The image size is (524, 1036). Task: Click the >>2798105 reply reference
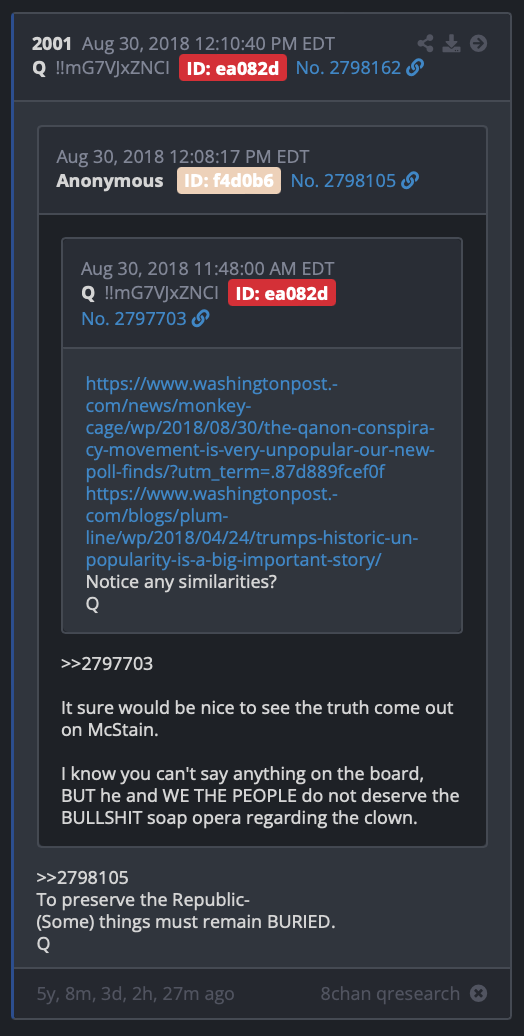click(x=83, y=877)
